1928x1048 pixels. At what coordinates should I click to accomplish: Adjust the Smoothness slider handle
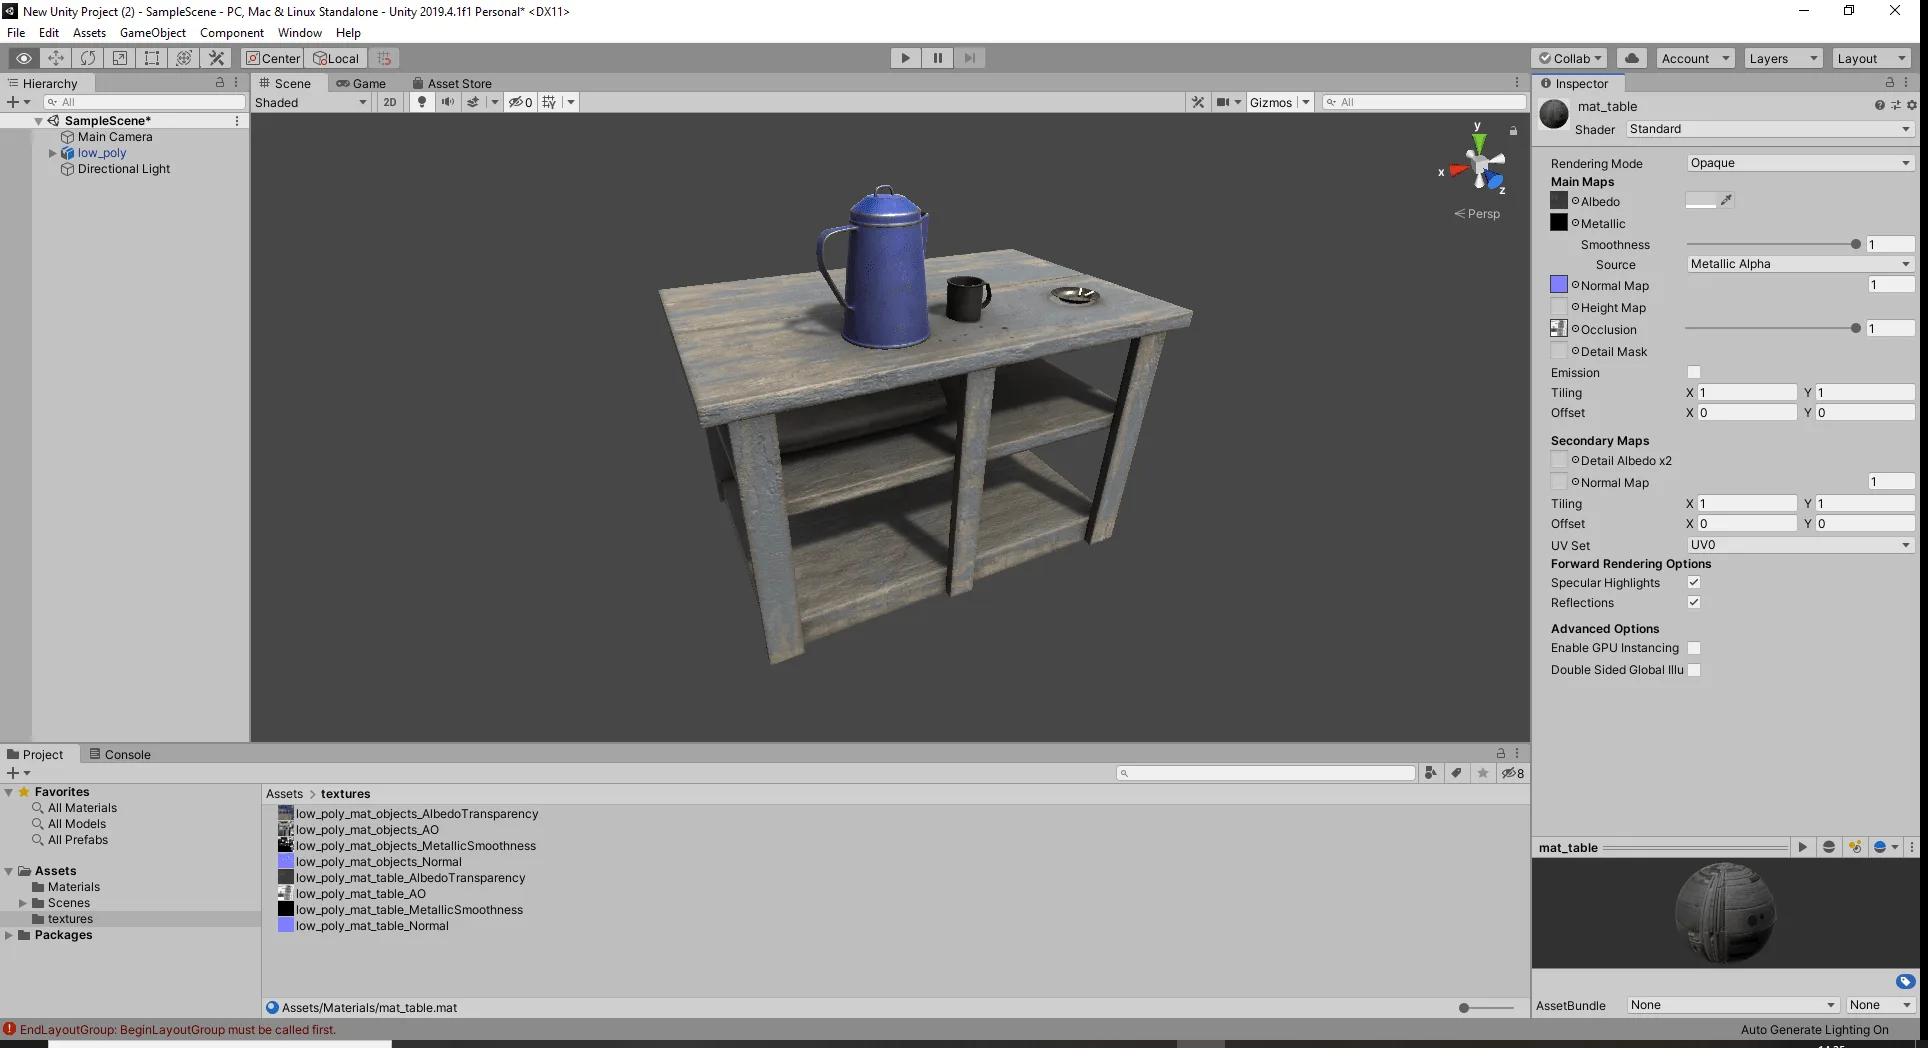[1856, 244]
